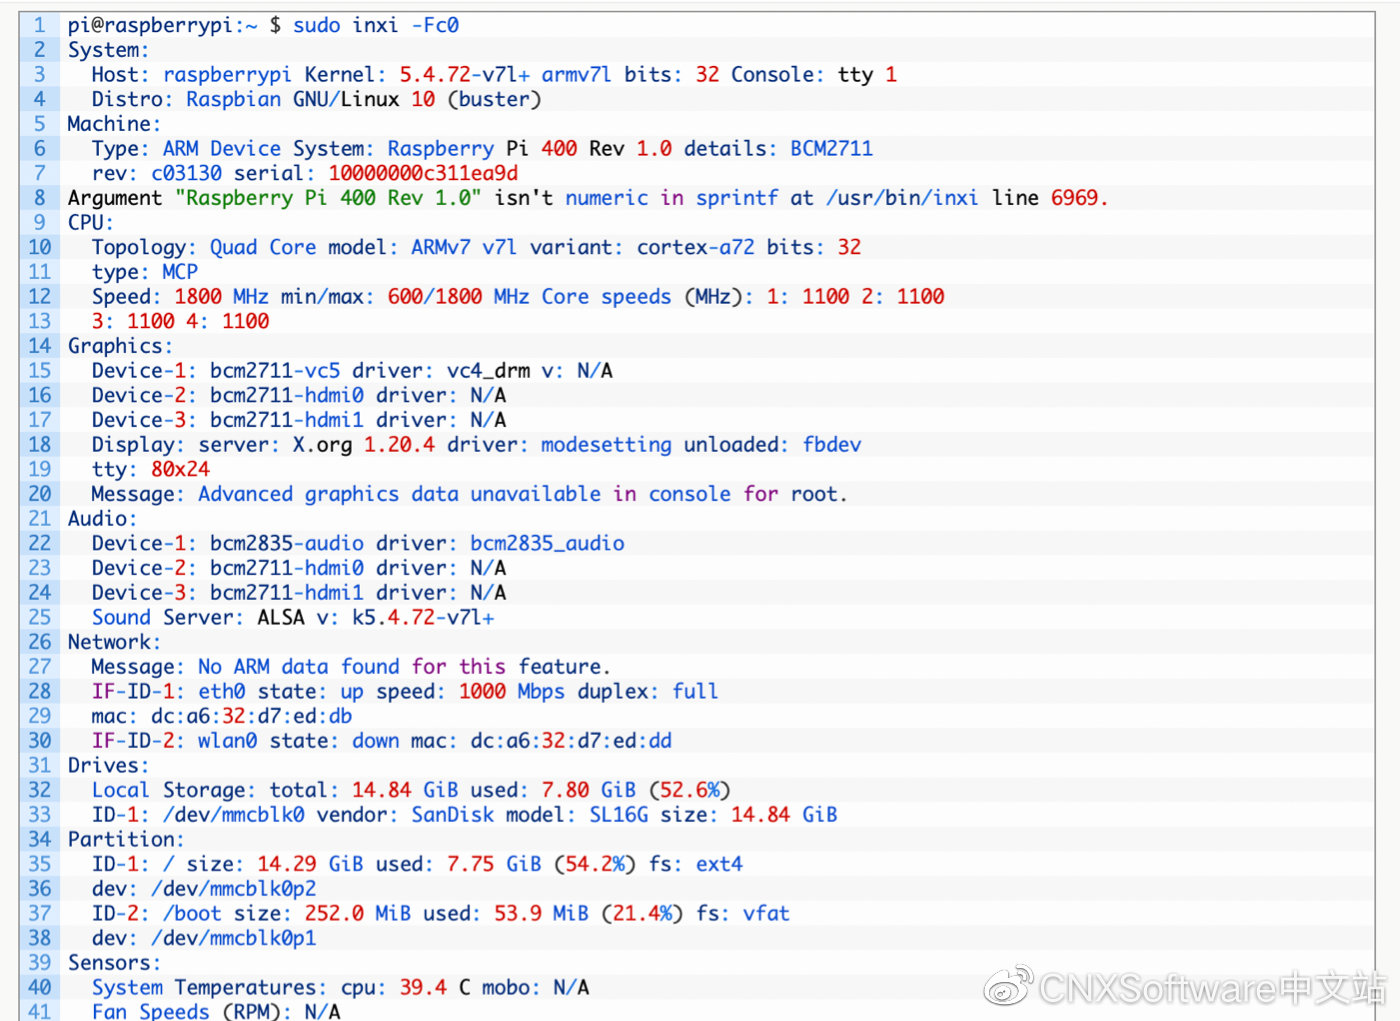Image resolution: width=1400 pixels, height=1021 pixels.
Task: Select the SanDisk vendor name
Action: pyautogui.click(x=452, y=815)
